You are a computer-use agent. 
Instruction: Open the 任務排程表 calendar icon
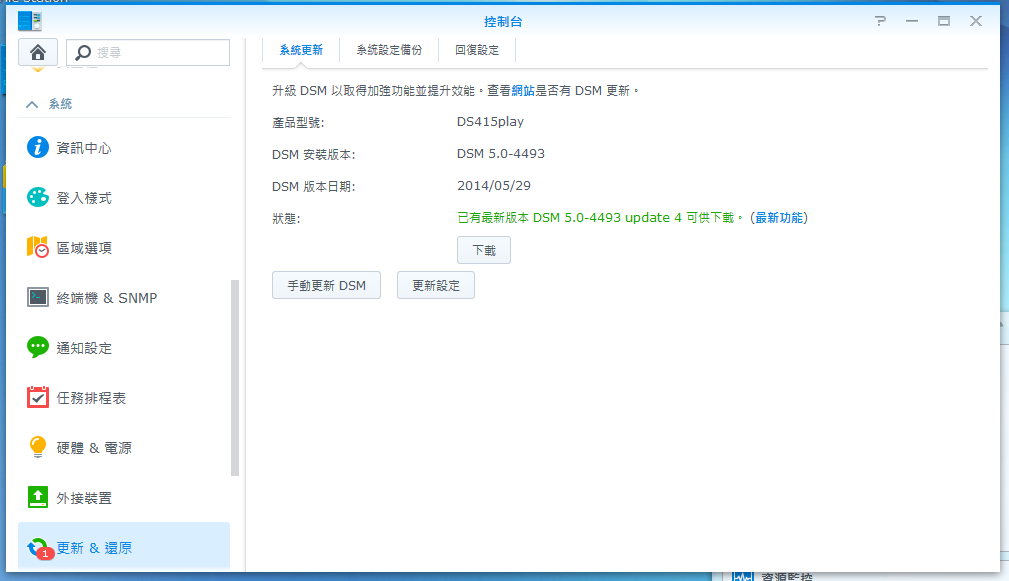(x=37, y=397)
